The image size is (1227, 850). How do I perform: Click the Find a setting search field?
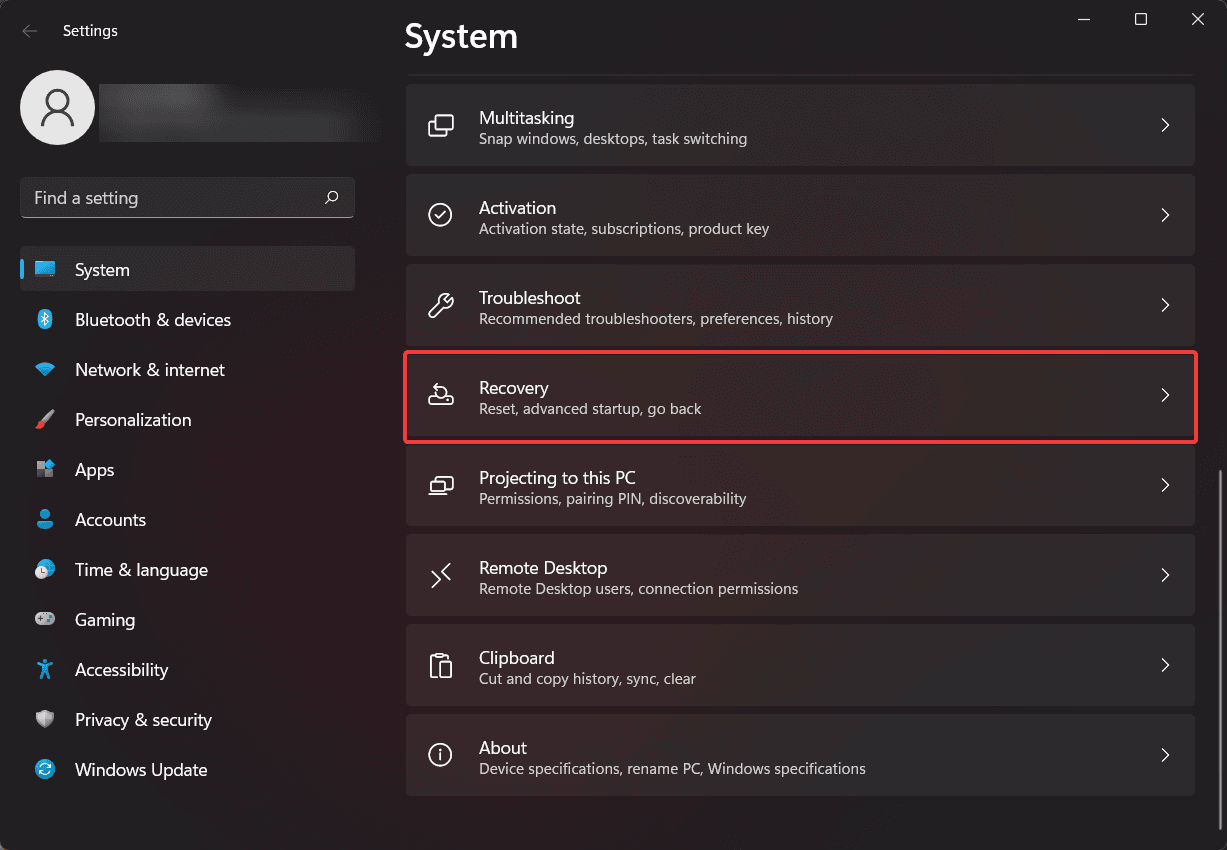coord(170,198)
